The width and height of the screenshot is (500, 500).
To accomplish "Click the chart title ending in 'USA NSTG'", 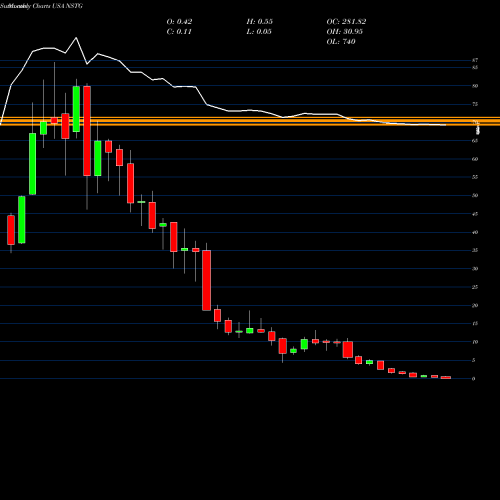I will point(42,6).
